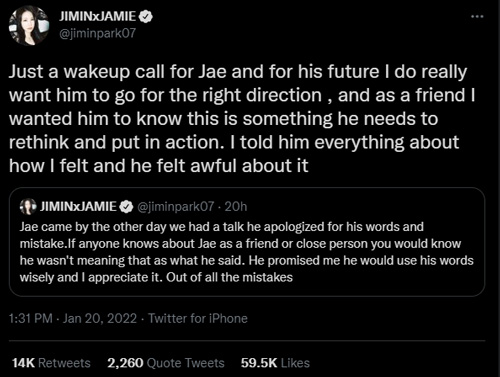Open the @jiminpark07 handle under the name

click(97, 33)
